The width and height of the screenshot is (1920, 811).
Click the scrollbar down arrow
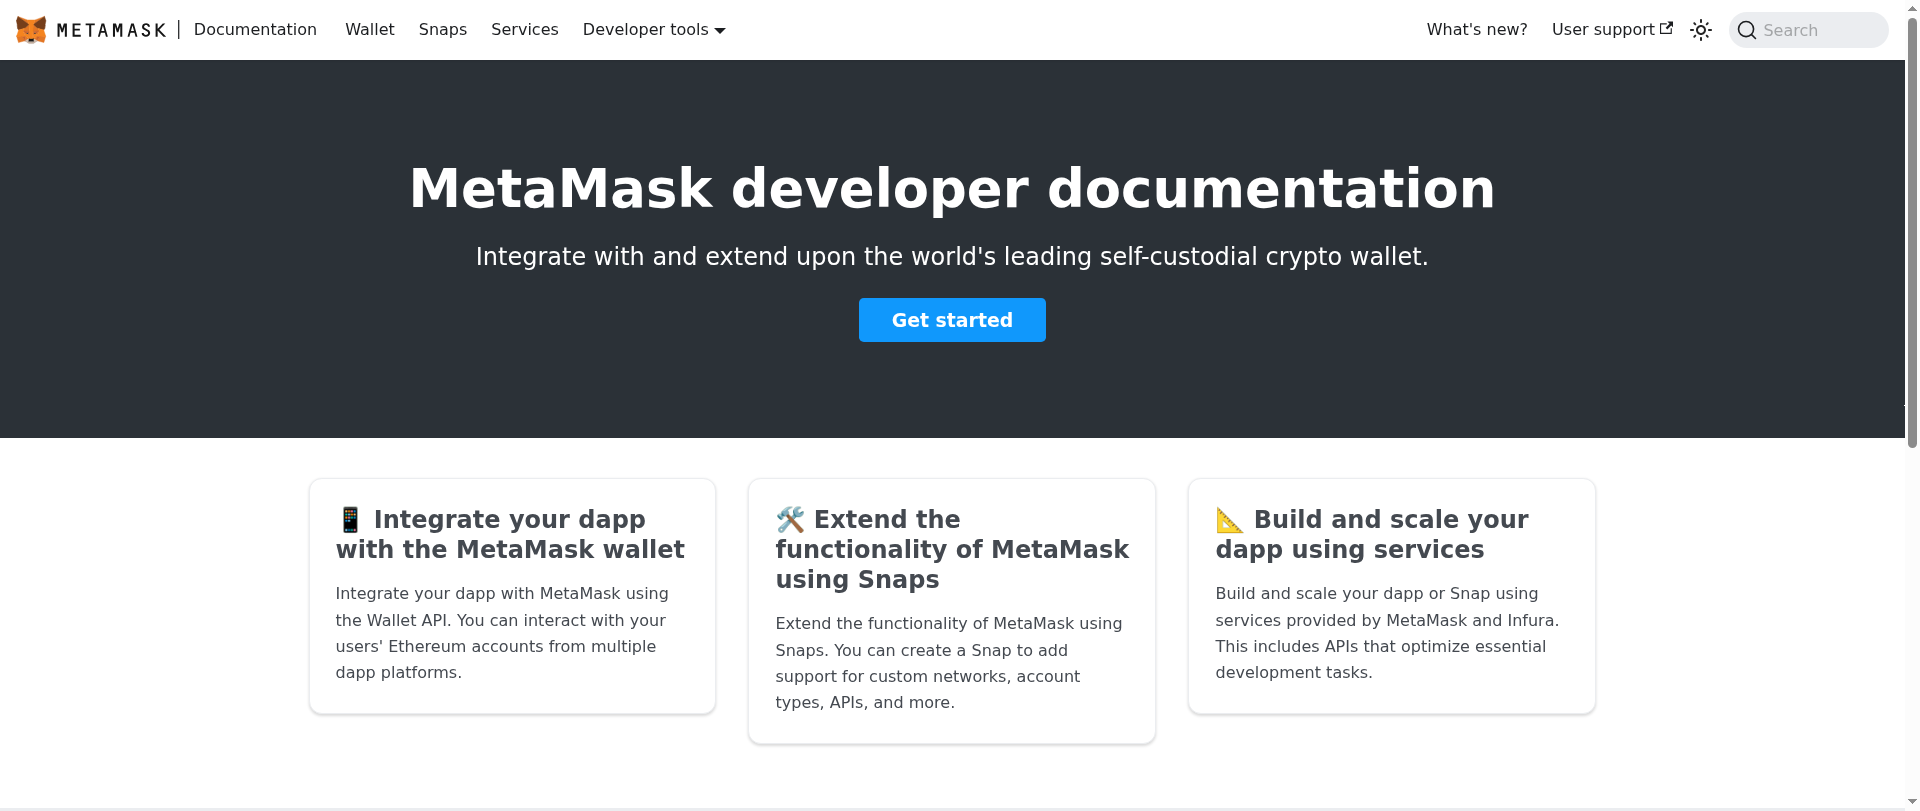point(1912,803)
